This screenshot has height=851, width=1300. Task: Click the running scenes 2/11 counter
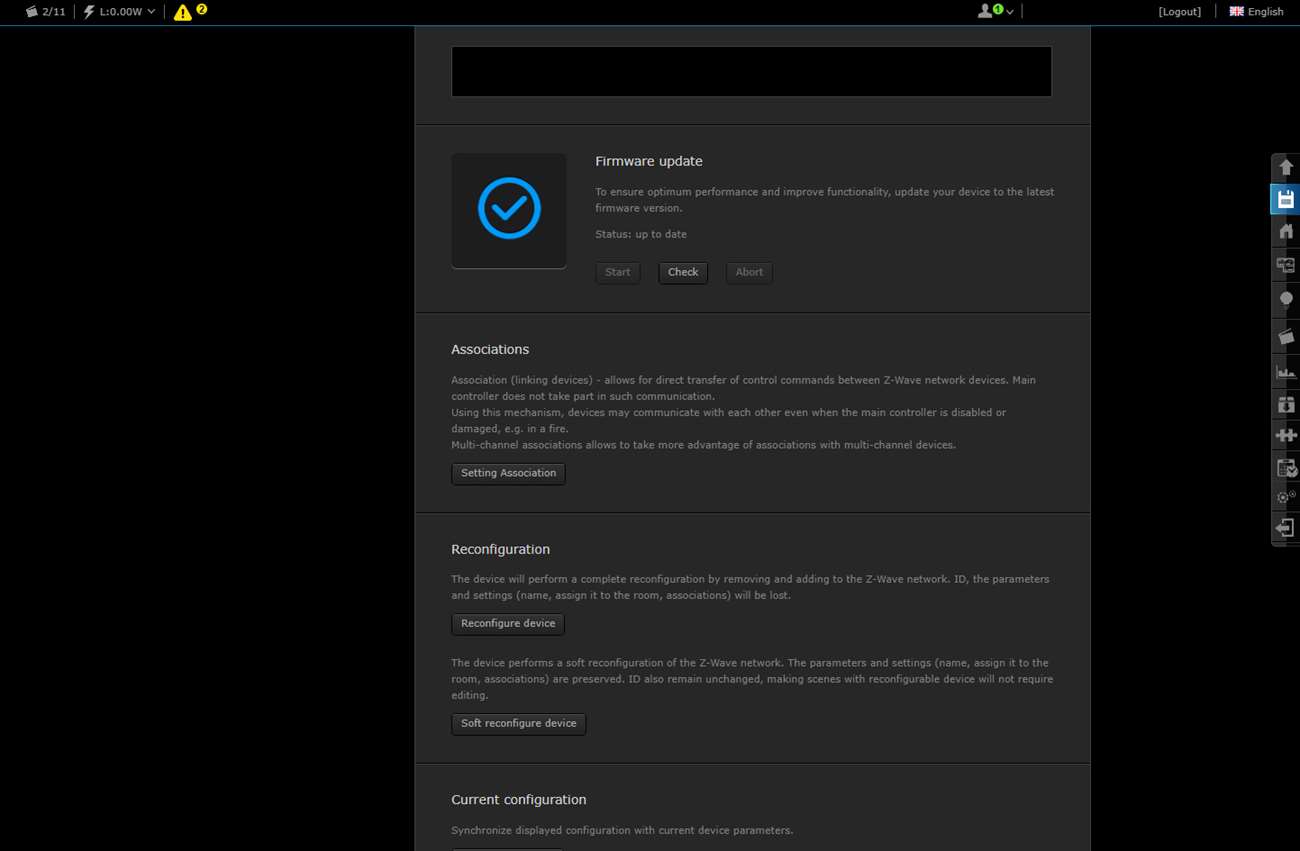(45, 12)
